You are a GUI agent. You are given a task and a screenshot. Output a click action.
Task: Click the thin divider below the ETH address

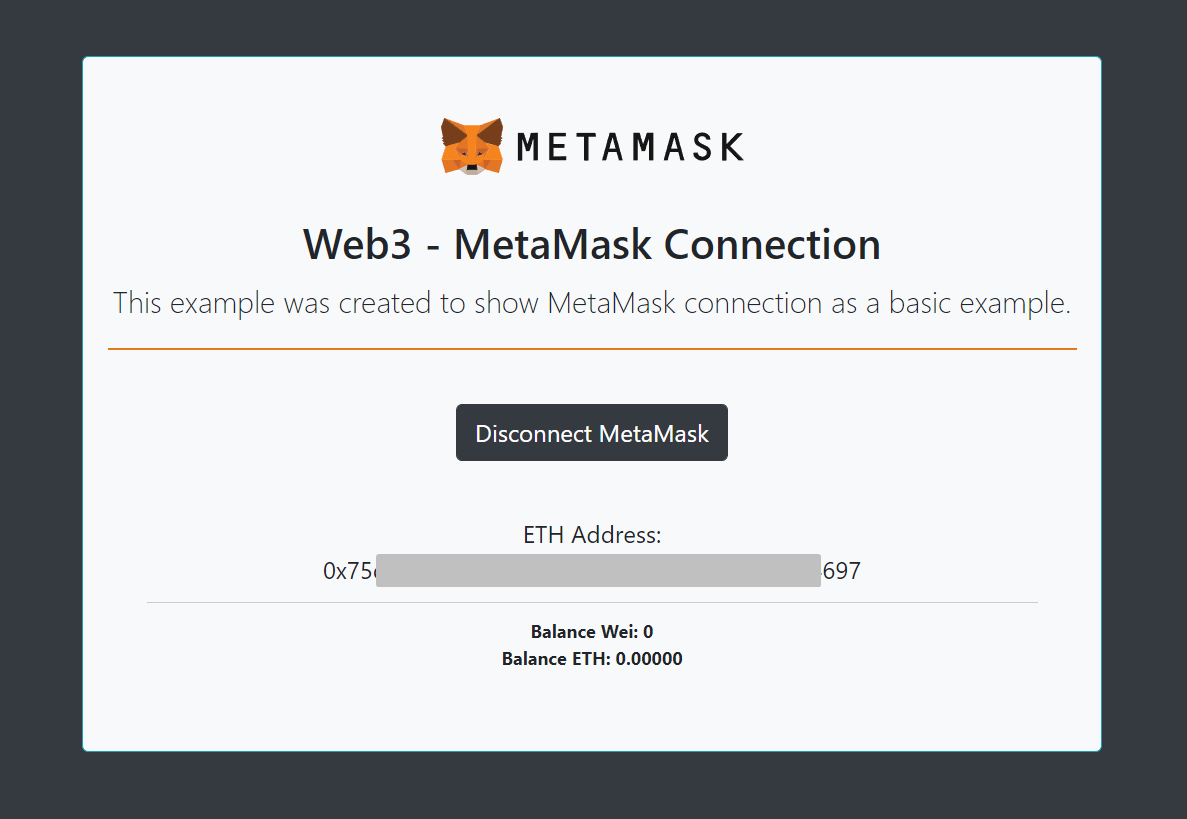(x=591, y=601)
